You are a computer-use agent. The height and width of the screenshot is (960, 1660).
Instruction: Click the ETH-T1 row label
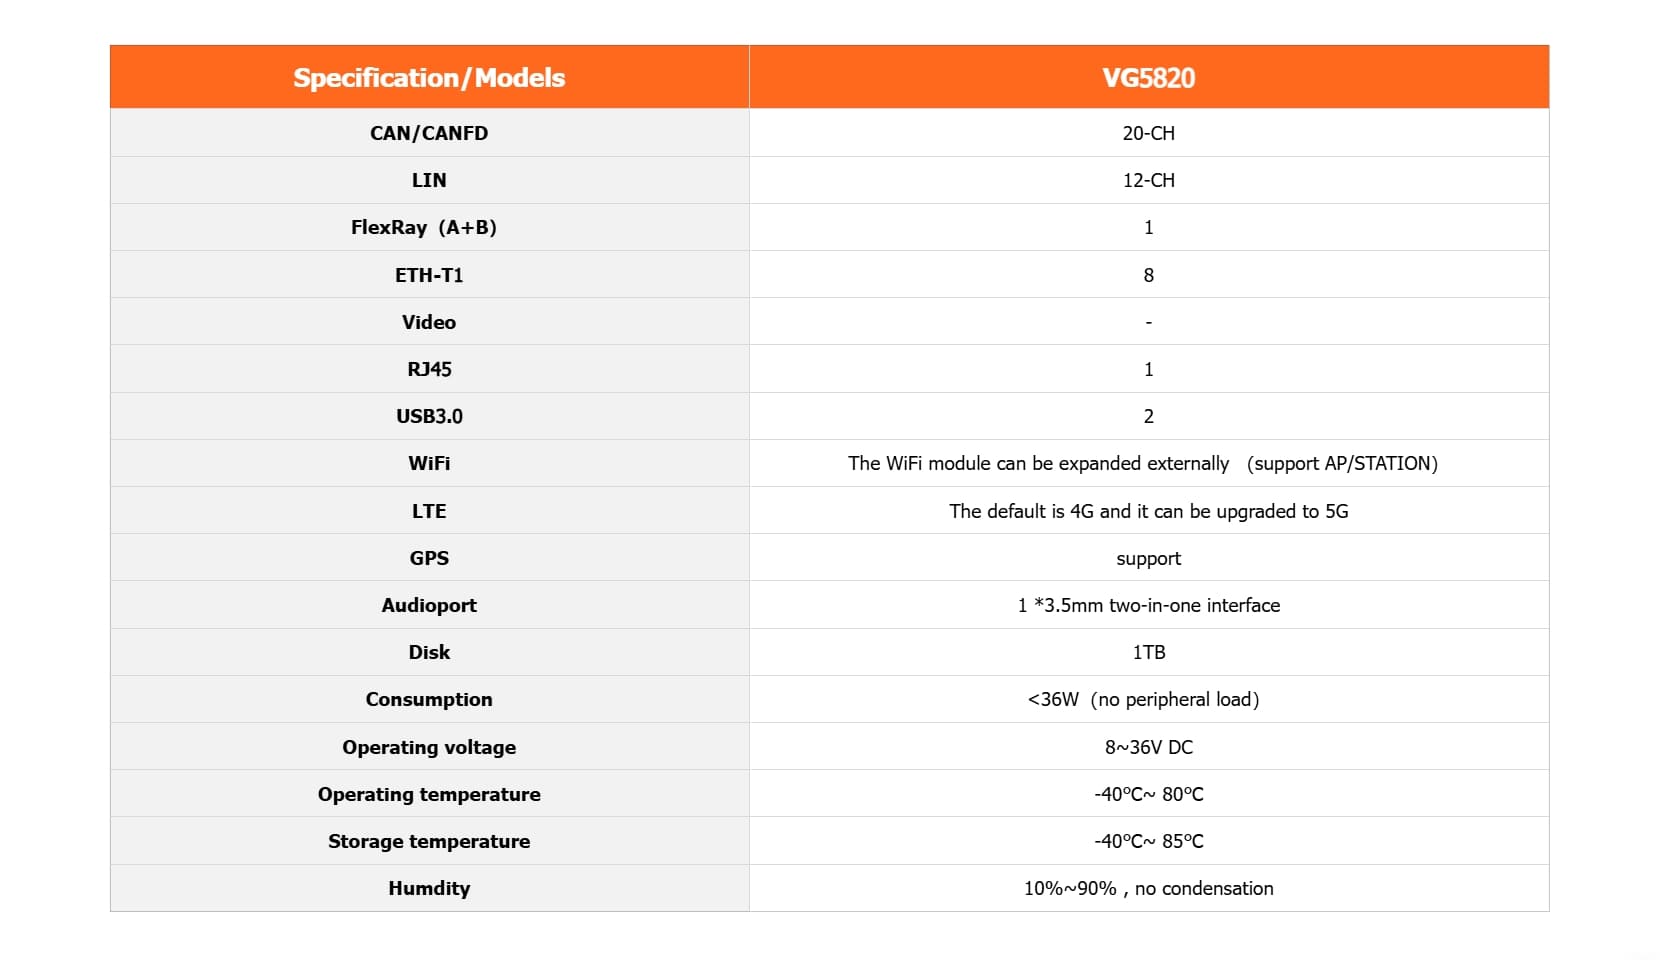click(429, 275)
